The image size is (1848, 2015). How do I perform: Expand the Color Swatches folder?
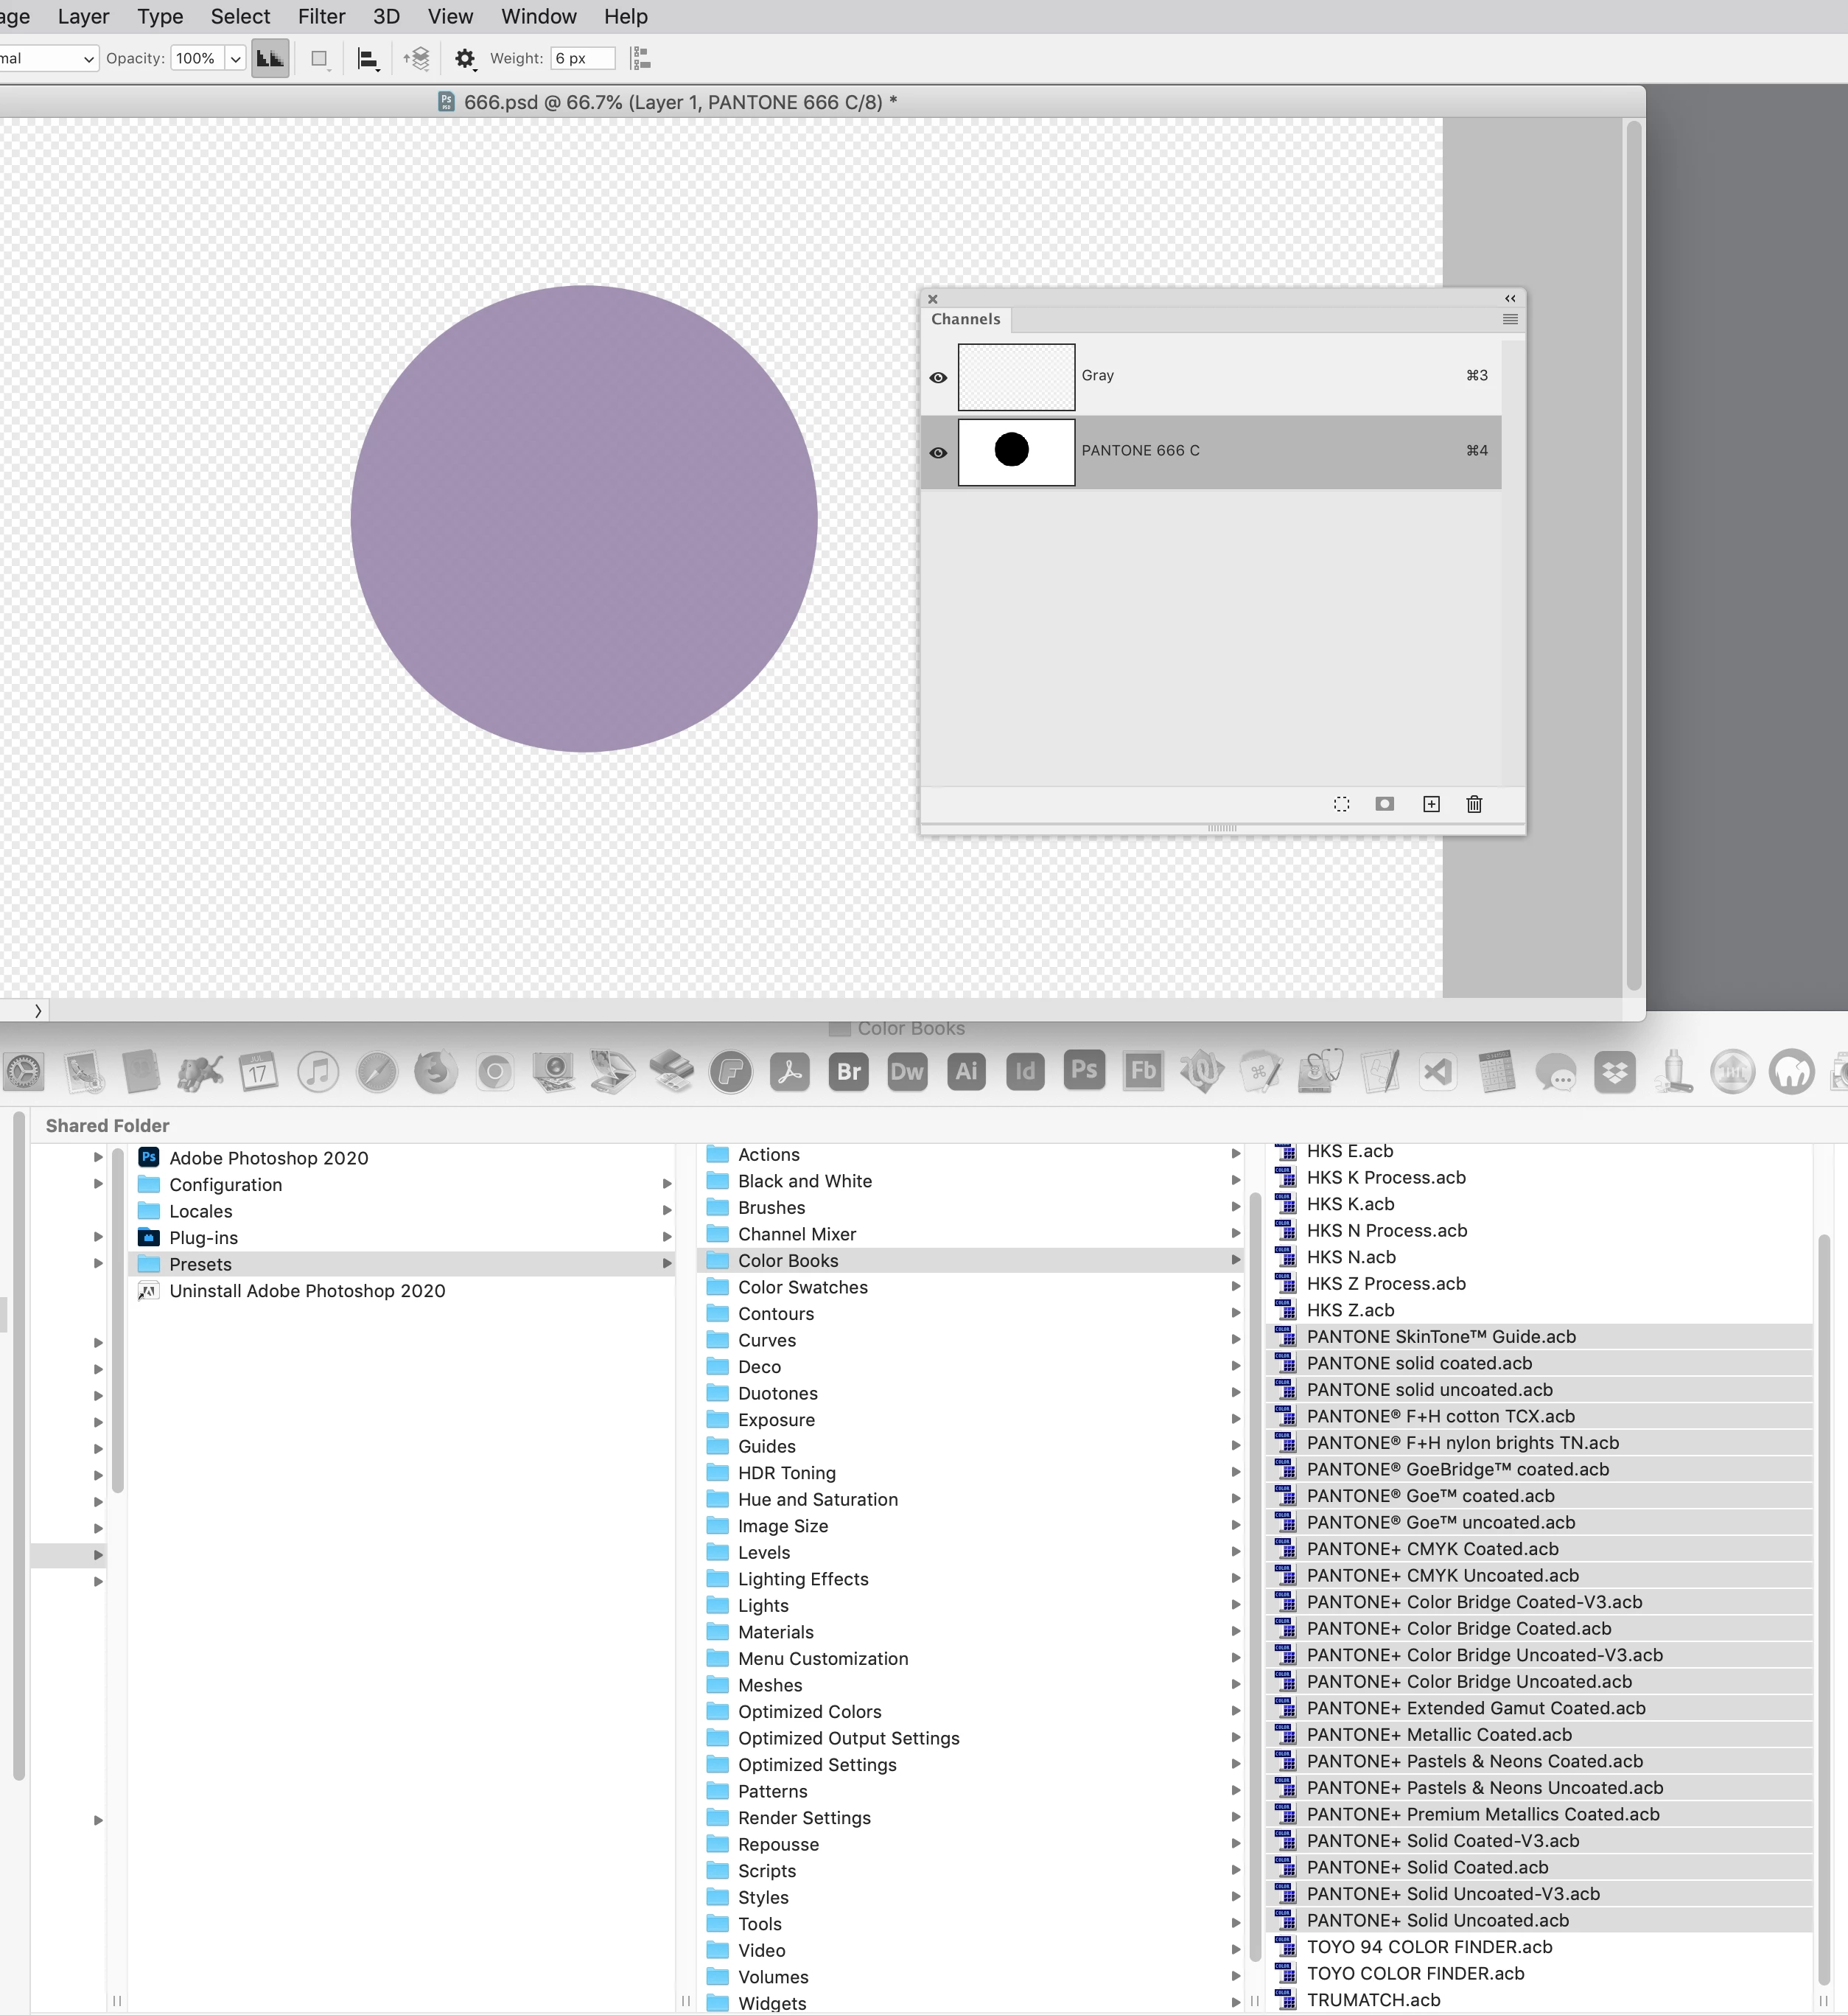(1235, 1287)
